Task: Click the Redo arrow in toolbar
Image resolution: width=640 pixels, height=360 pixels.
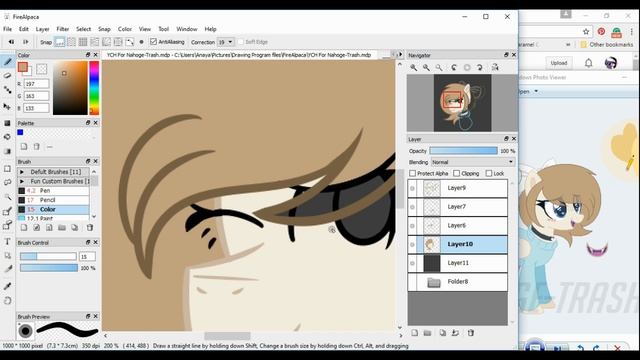Action: tap(25, 42)
